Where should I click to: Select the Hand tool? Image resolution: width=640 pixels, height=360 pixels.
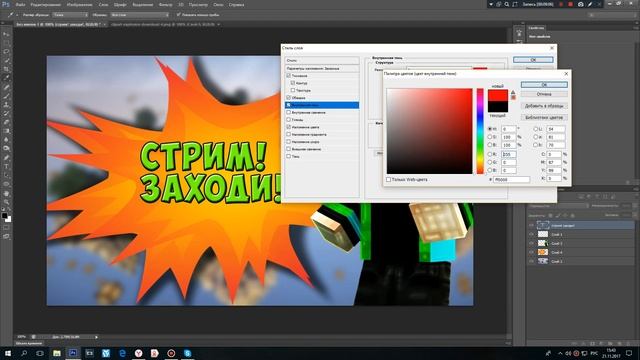click(x=6, y=193)
